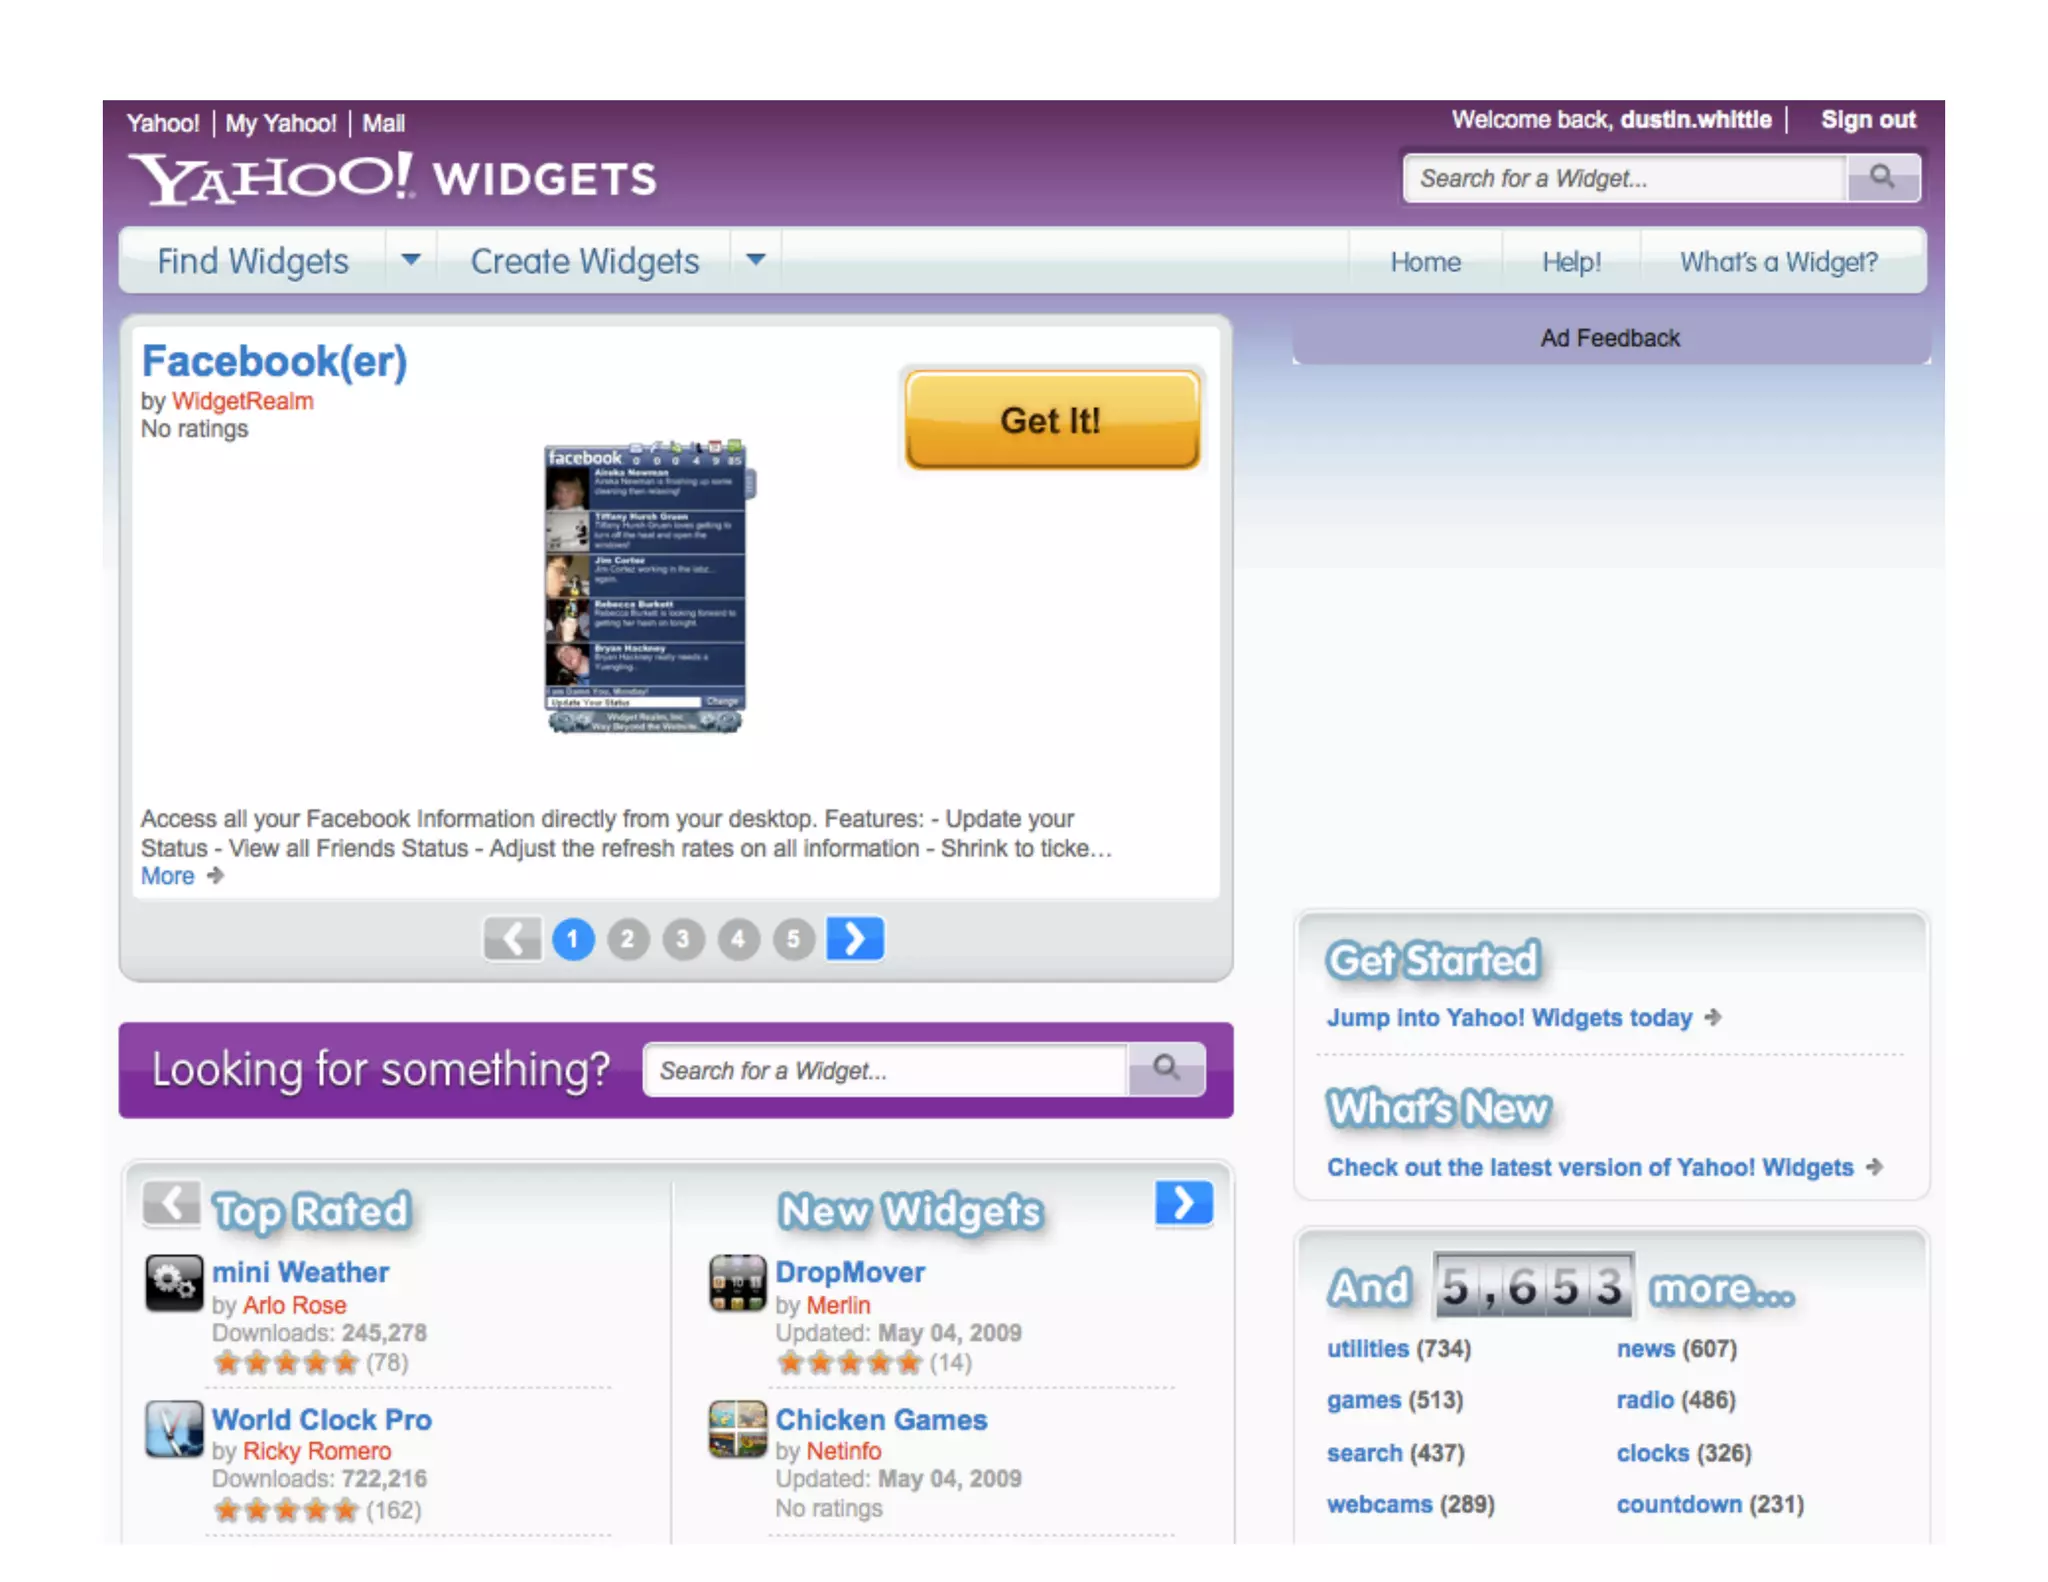Open Chicken Games widget icon
Image resolution: width=2048 pixels, height=1582 pixels.
738,1428
